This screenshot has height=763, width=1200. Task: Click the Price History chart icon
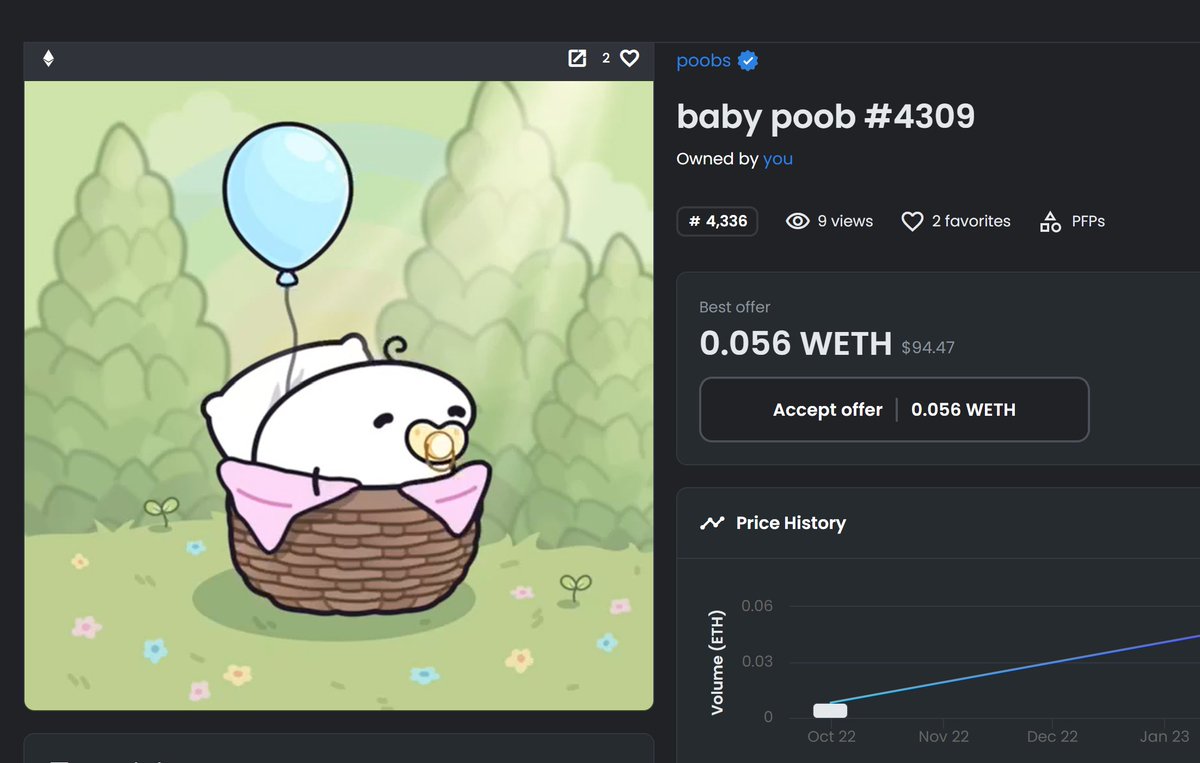[x=712, y=523]
